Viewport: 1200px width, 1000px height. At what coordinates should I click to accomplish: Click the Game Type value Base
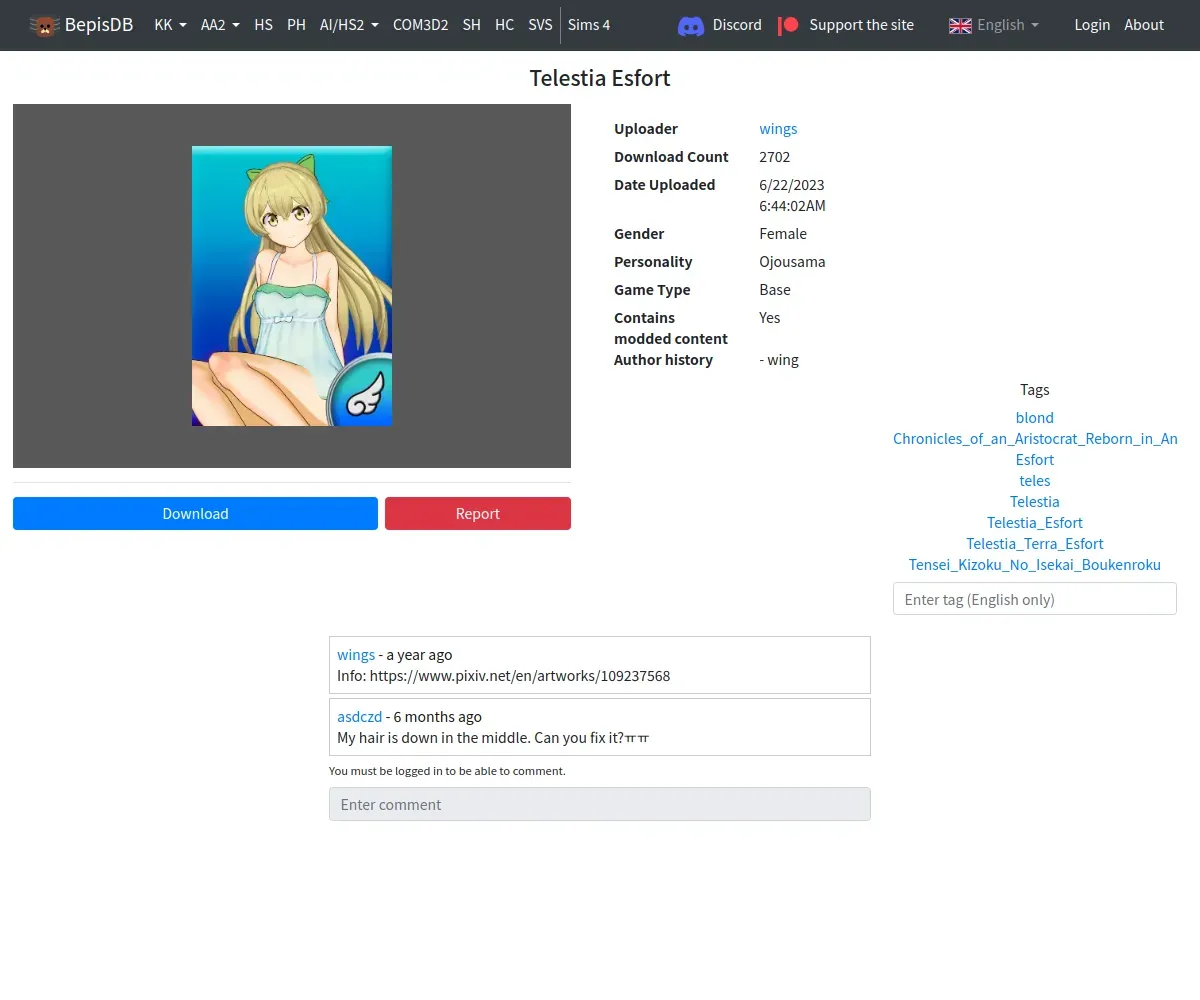pyautogui.click(x=775, y=290)
